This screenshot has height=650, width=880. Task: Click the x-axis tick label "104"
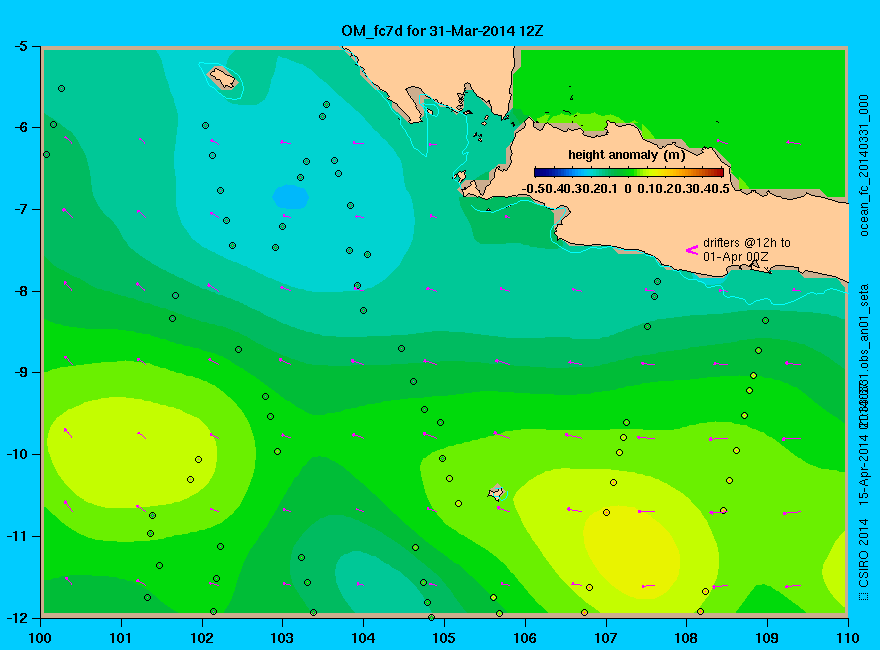363,638
